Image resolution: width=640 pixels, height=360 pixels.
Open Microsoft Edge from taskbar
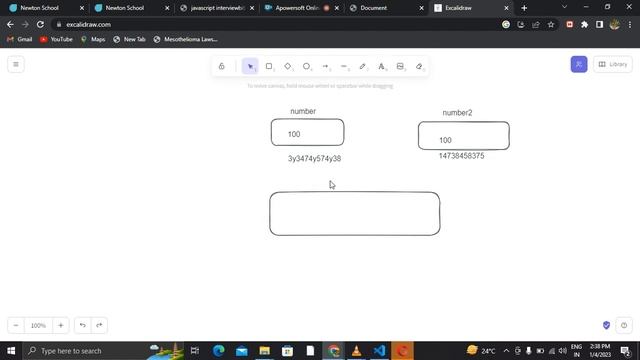[x=219, y=351]
